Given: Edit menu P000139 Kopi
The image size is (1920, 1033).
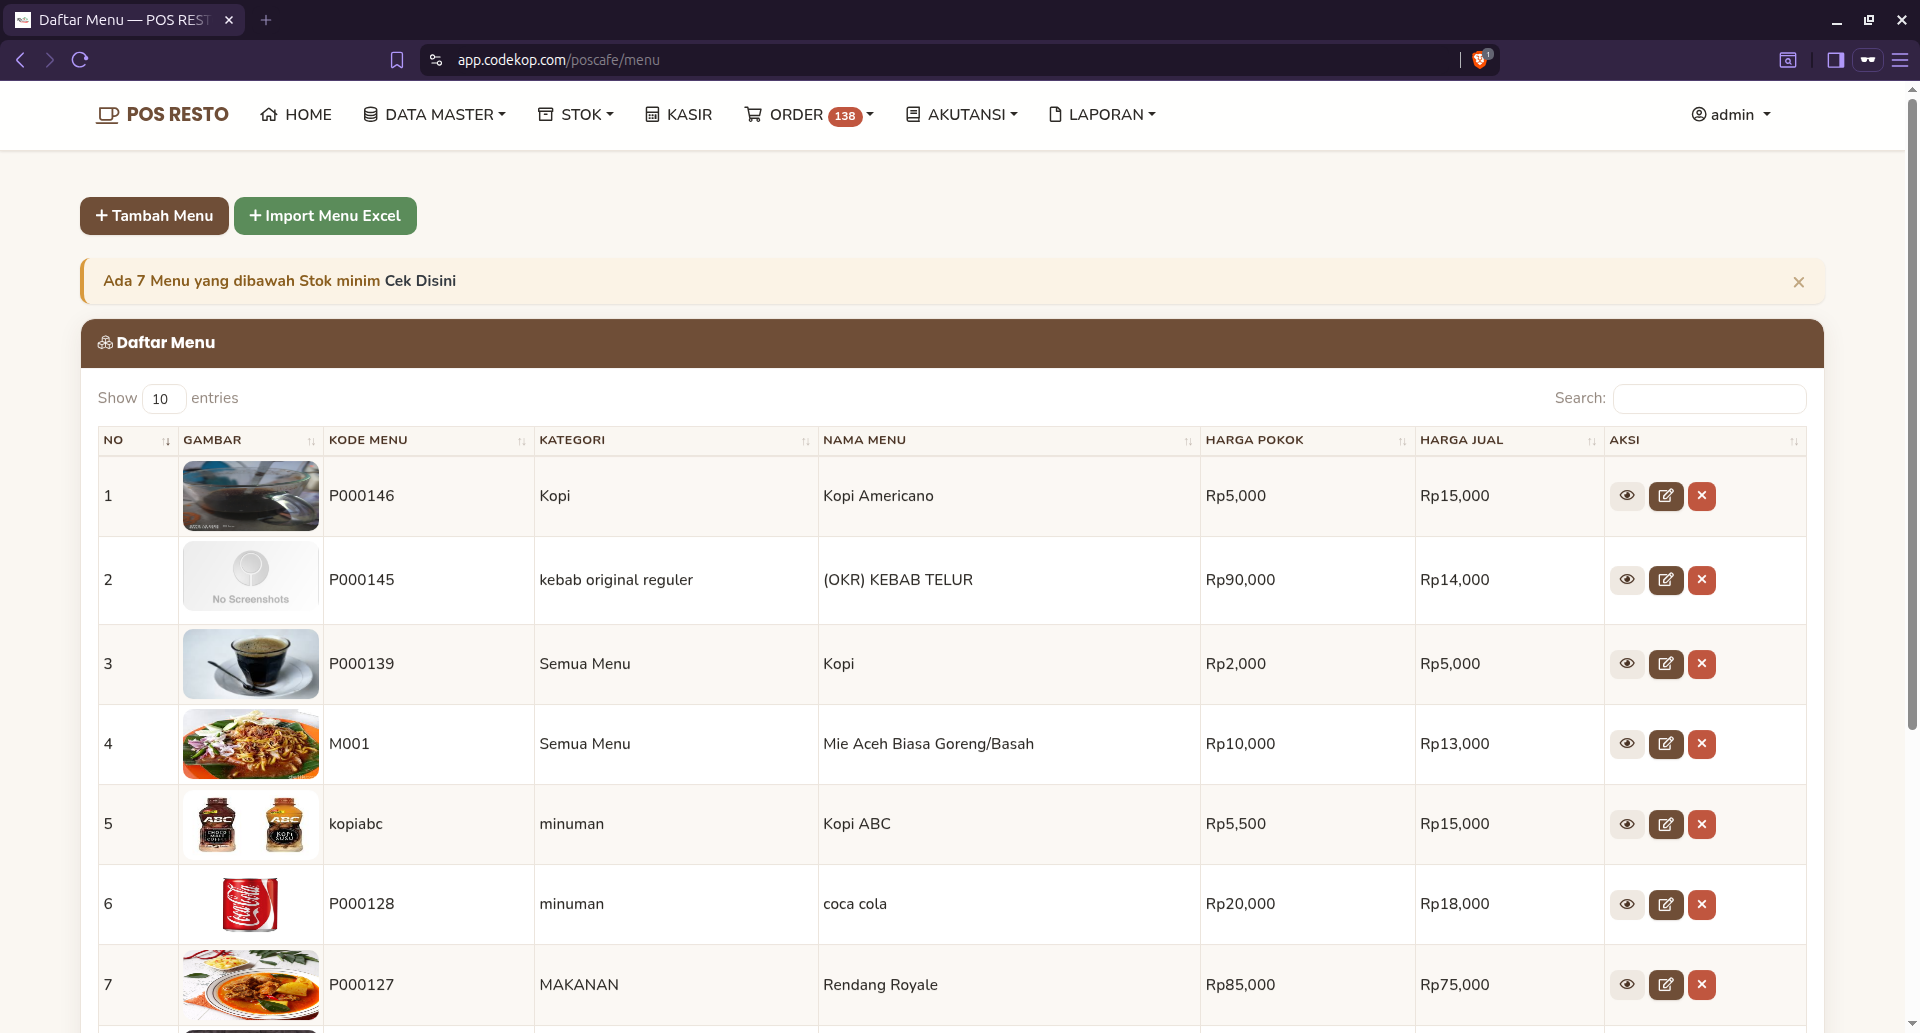Looking at the screenshot, I should point(1666,664).
